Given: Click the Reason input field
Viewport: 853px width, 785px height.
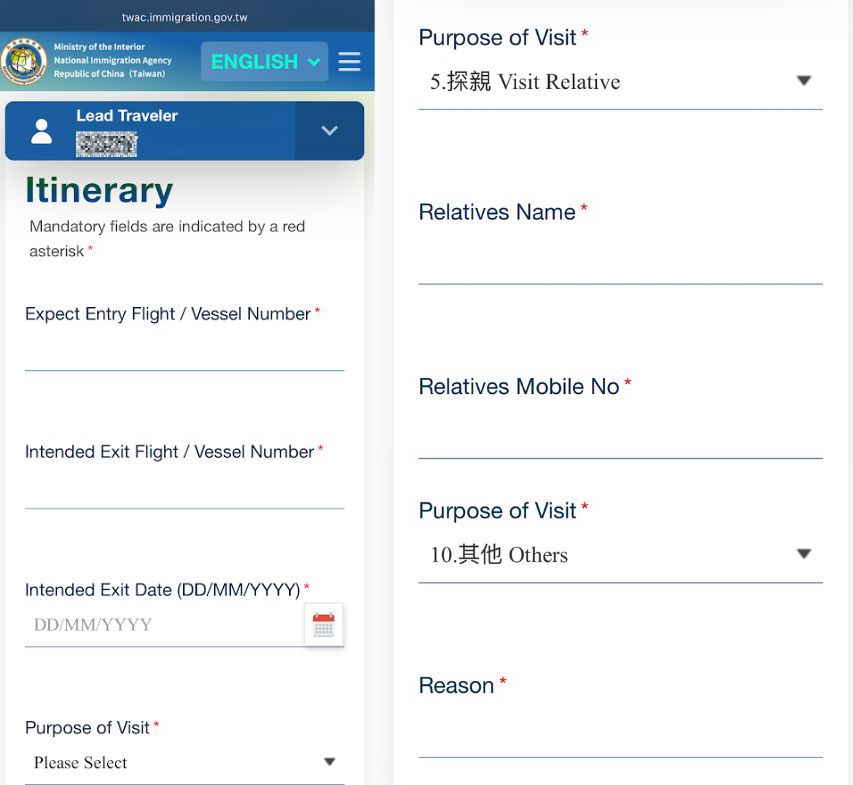Looking at the screenshot, I should (620, 738).
